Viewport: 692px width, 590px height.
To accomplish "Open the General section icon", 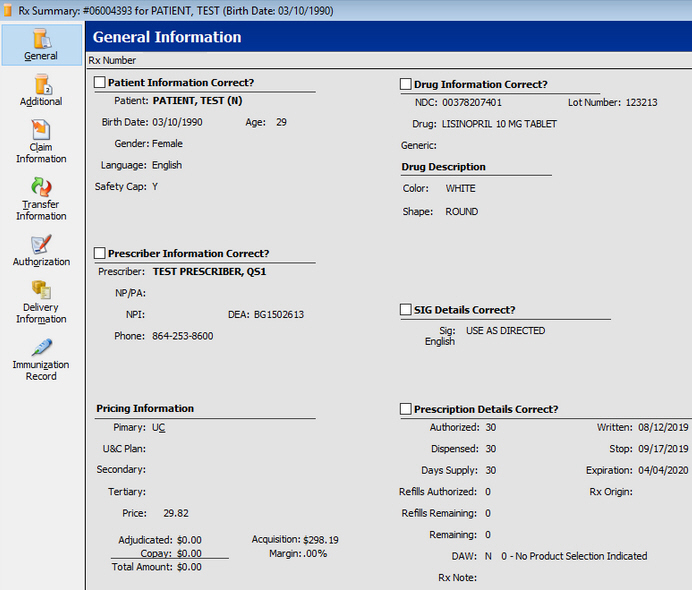I will 41,40.
